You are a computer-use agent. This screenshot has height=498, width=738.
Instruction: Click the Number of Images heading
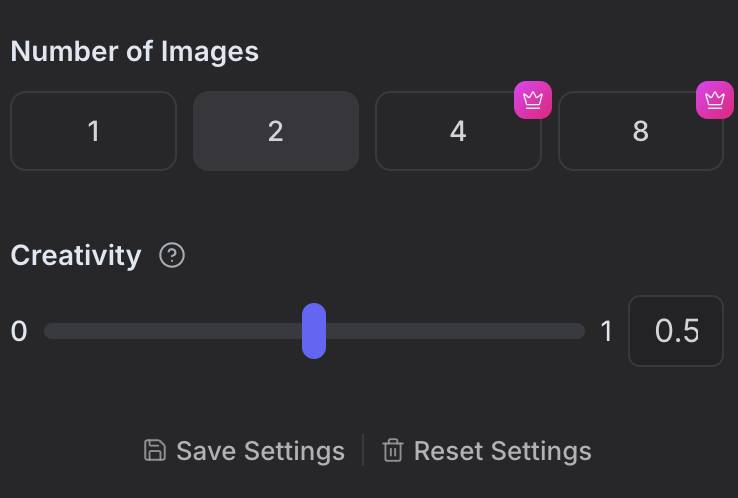pyautogui.click(x=134, y=52)
